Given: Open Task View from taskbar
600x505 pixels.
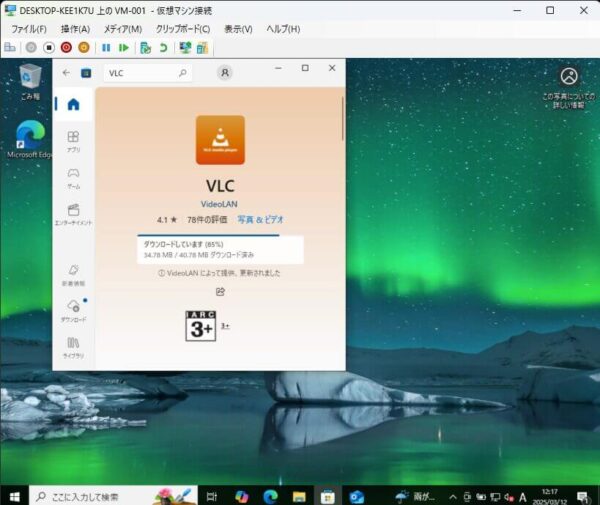Looking at the screenshot, I should [212, 497].
